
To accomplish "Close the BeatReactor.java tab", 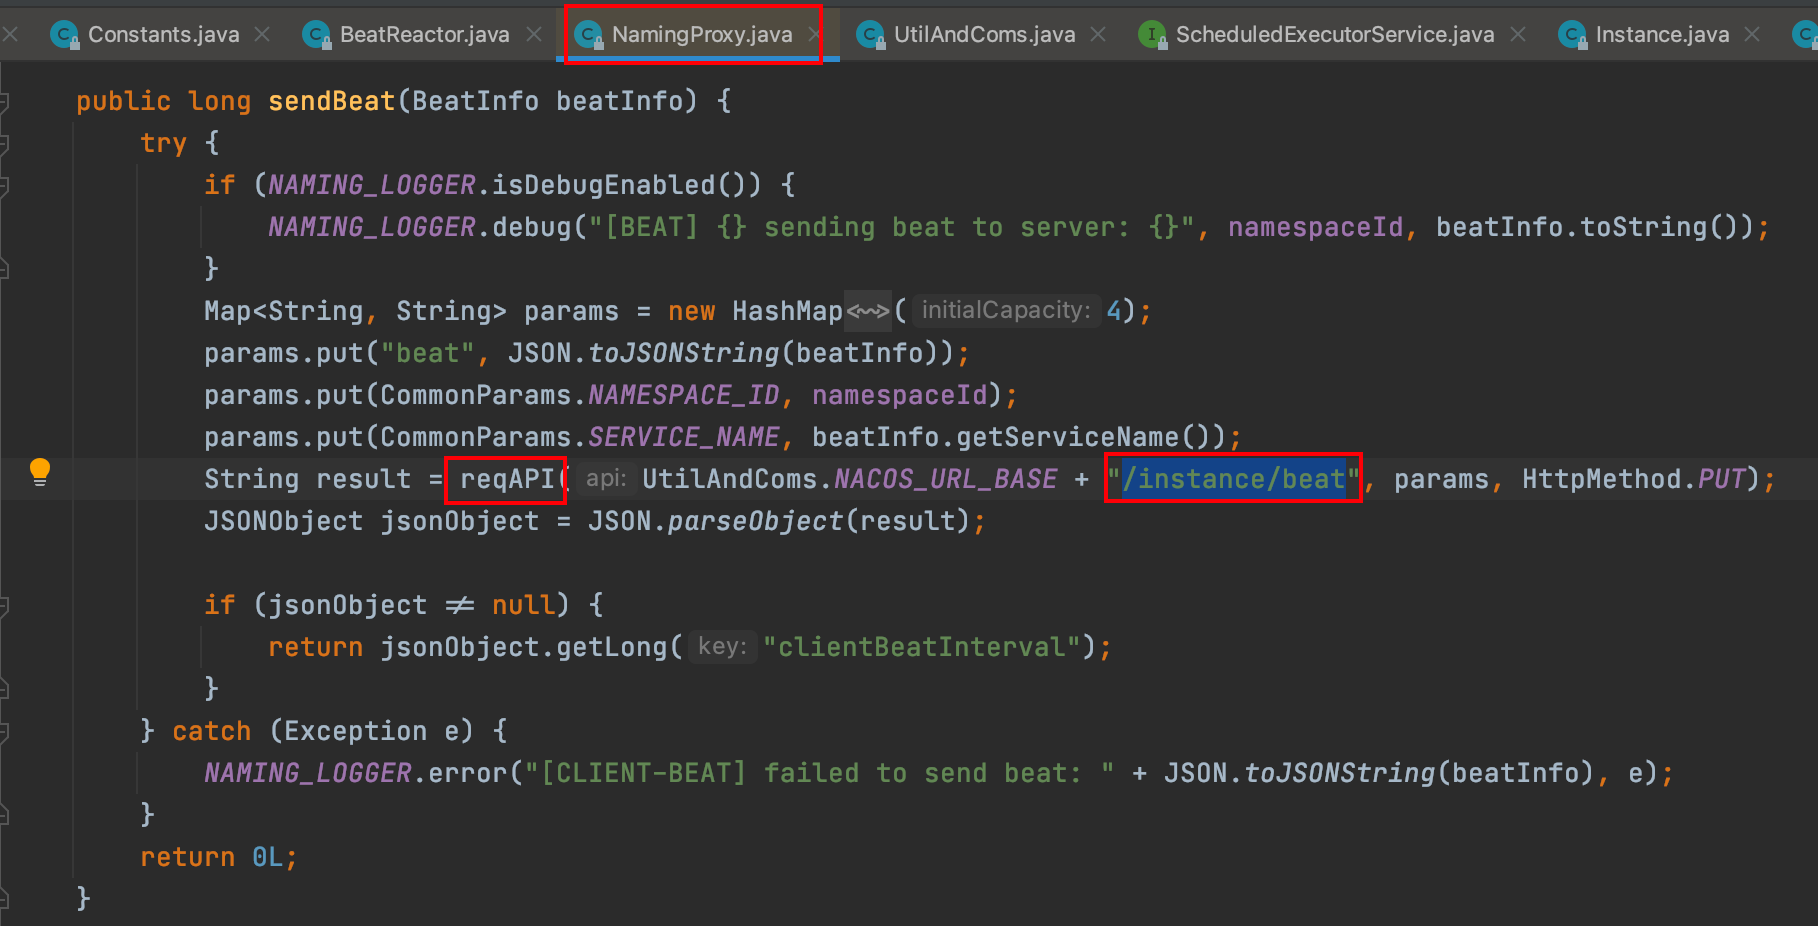I will pyautogui.click(x=534, y=35).
